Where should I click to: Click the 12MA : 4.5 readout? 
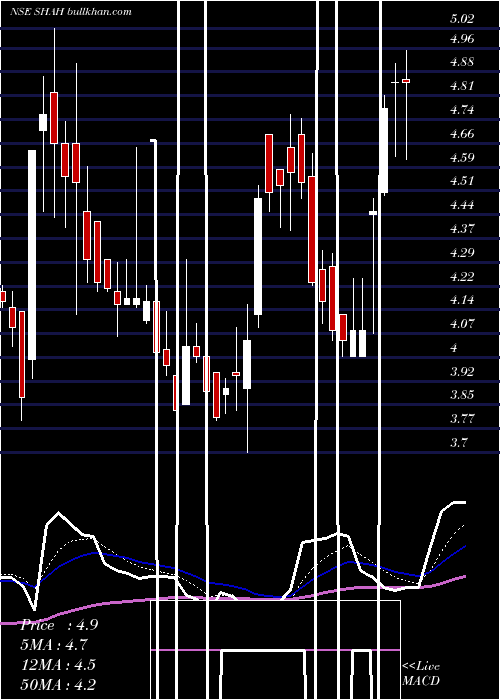tap(58, 665)
